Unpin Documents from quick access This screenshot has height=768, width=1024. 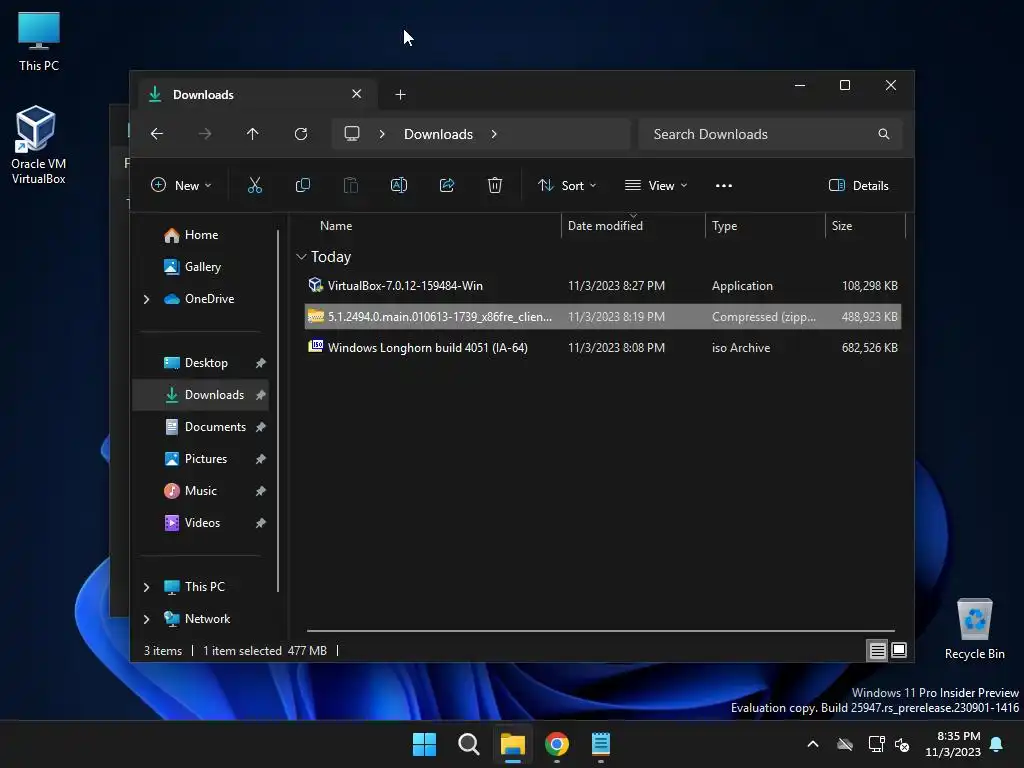pyautogui.click(x=261, y=427)
